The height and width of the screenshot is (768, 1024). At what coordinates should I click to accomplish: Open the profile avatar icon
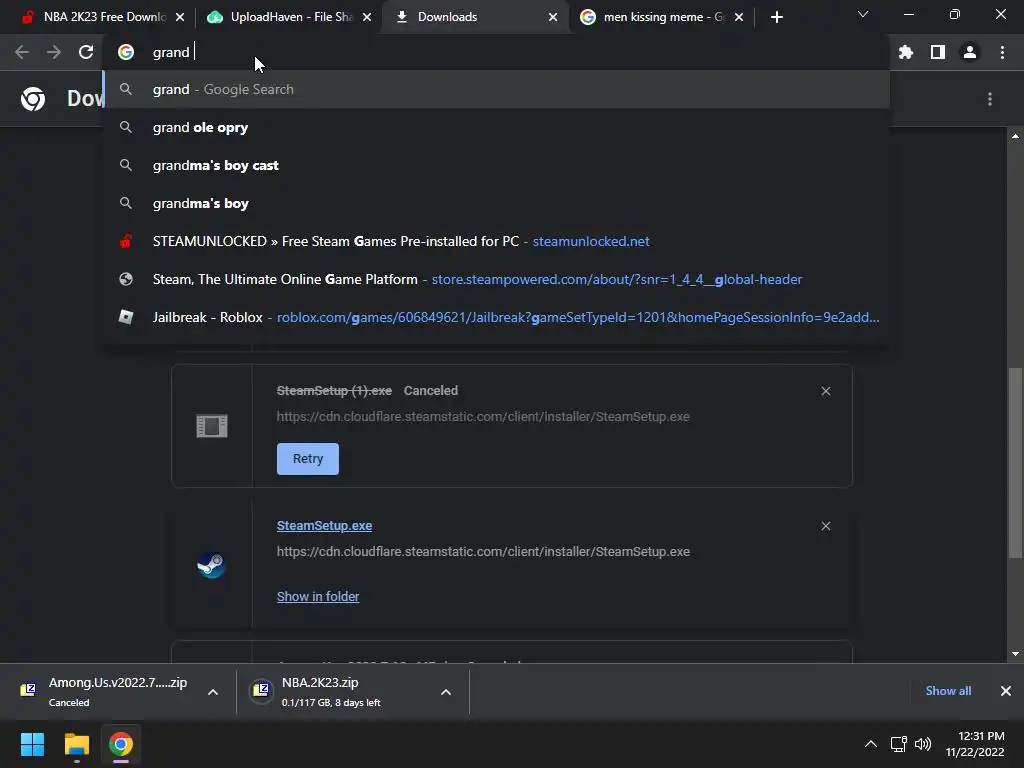click(970, 52)
